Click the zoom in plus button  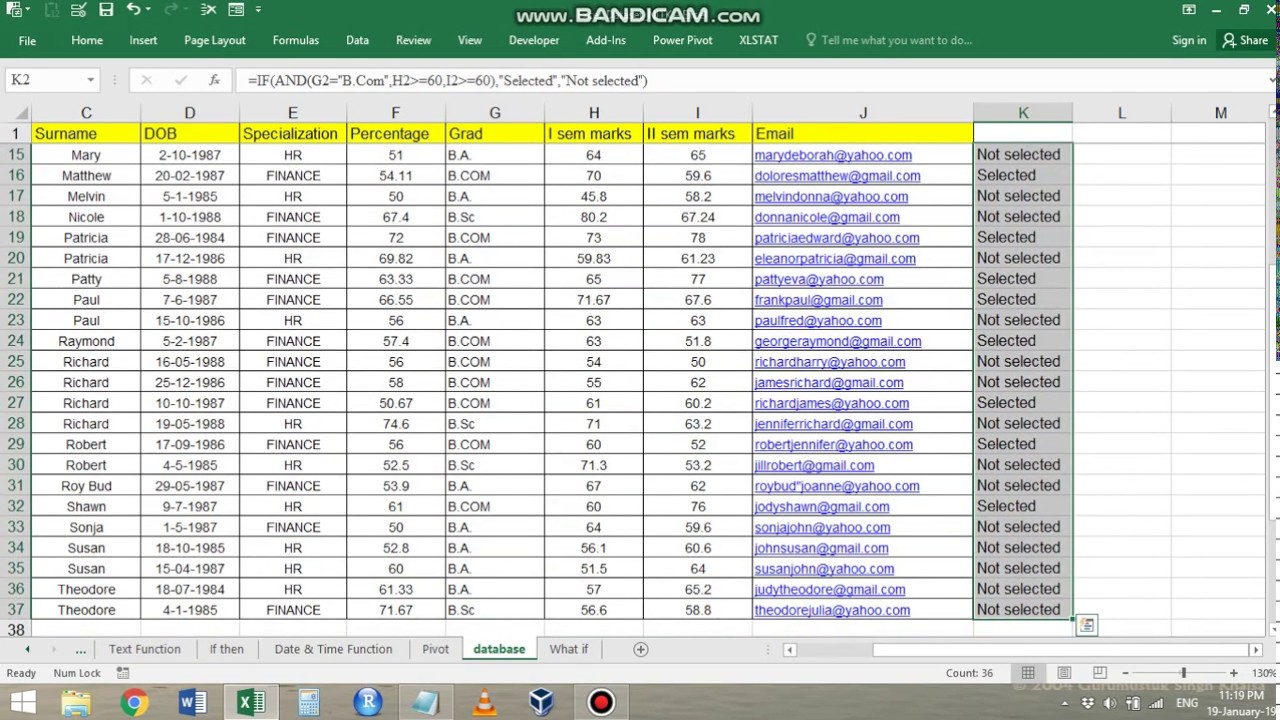point(1233,673)
